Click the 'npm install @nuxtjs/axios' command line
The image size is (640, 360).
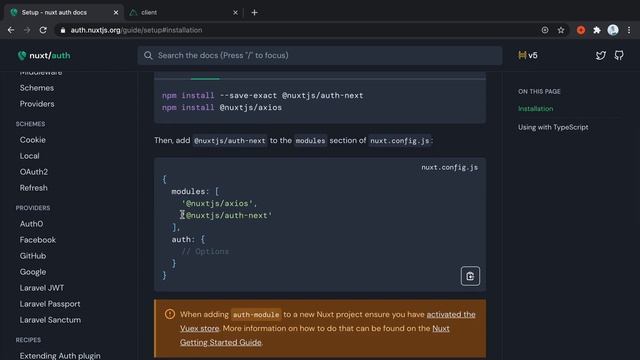222,108
